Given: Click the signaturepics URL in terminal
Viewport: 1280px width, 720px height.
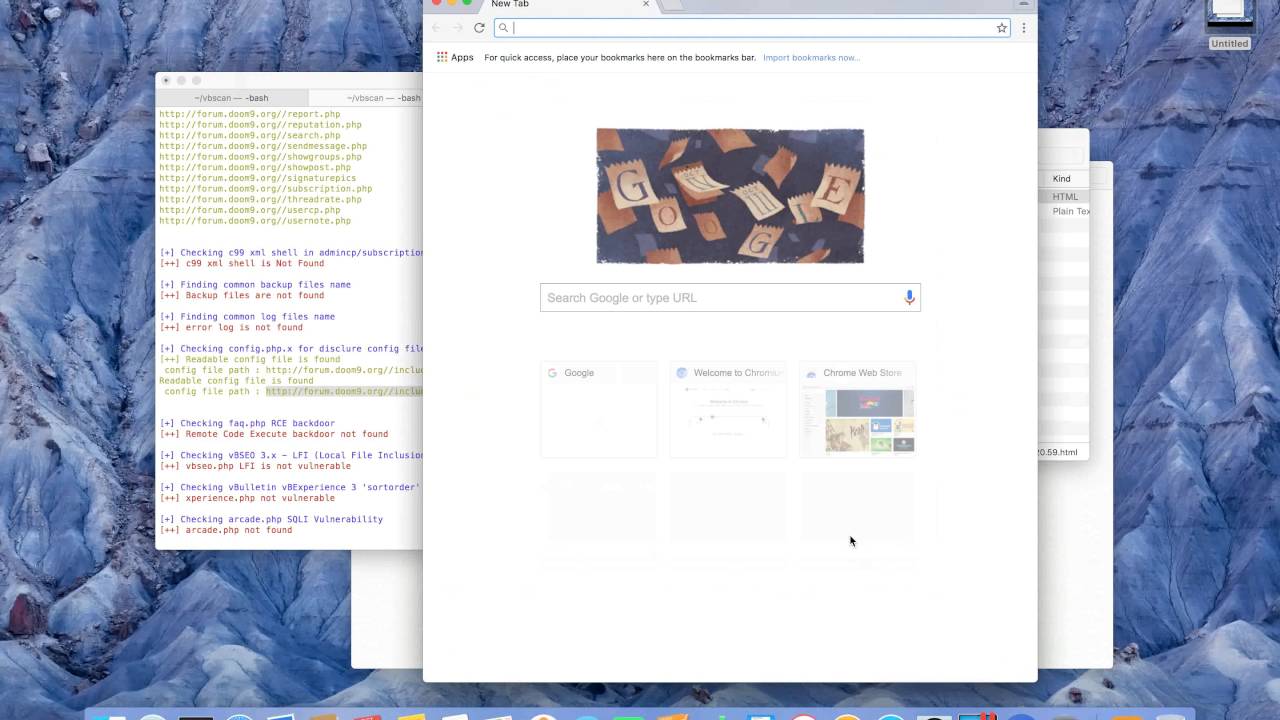Looking at the screenshot, I should (258, 178).
